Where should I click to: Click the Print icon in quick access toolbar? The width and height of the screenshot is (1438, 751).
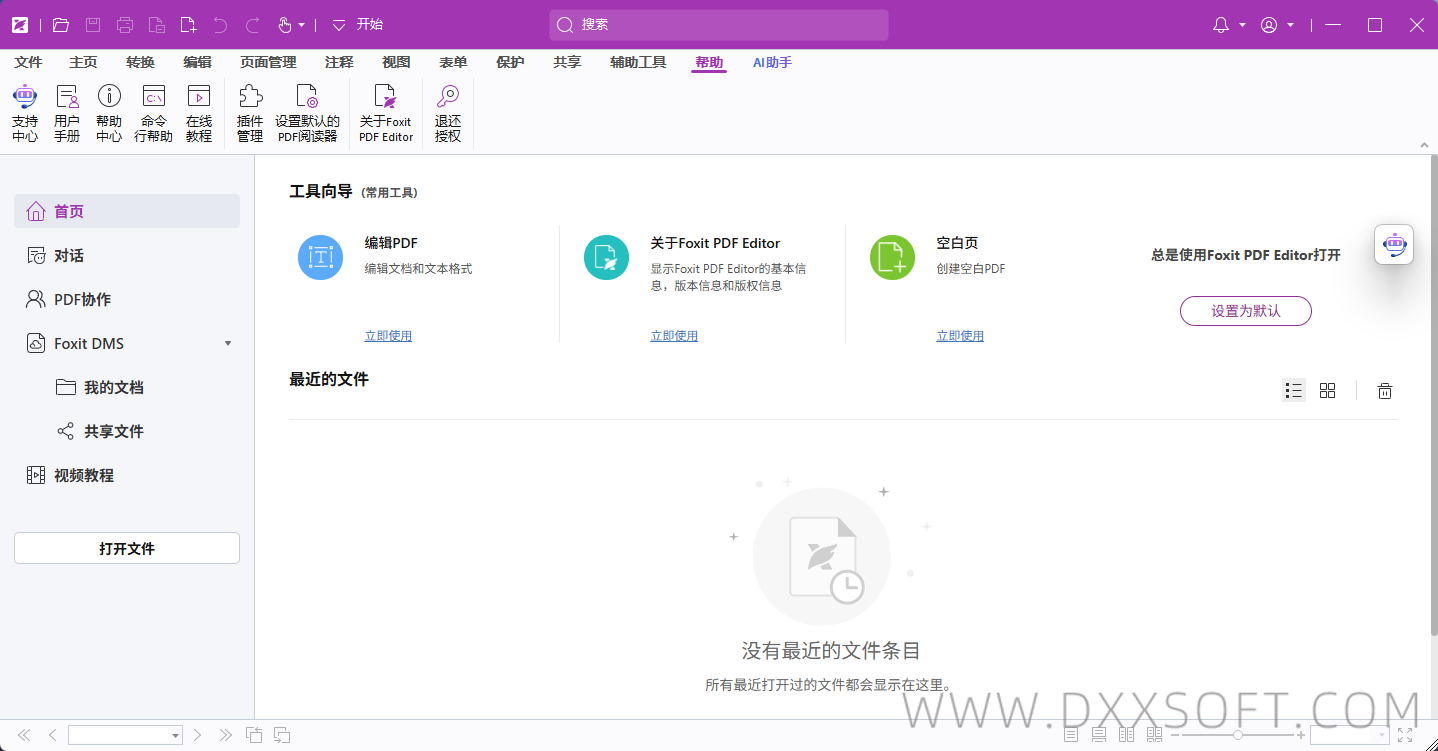tap(125, 25)
